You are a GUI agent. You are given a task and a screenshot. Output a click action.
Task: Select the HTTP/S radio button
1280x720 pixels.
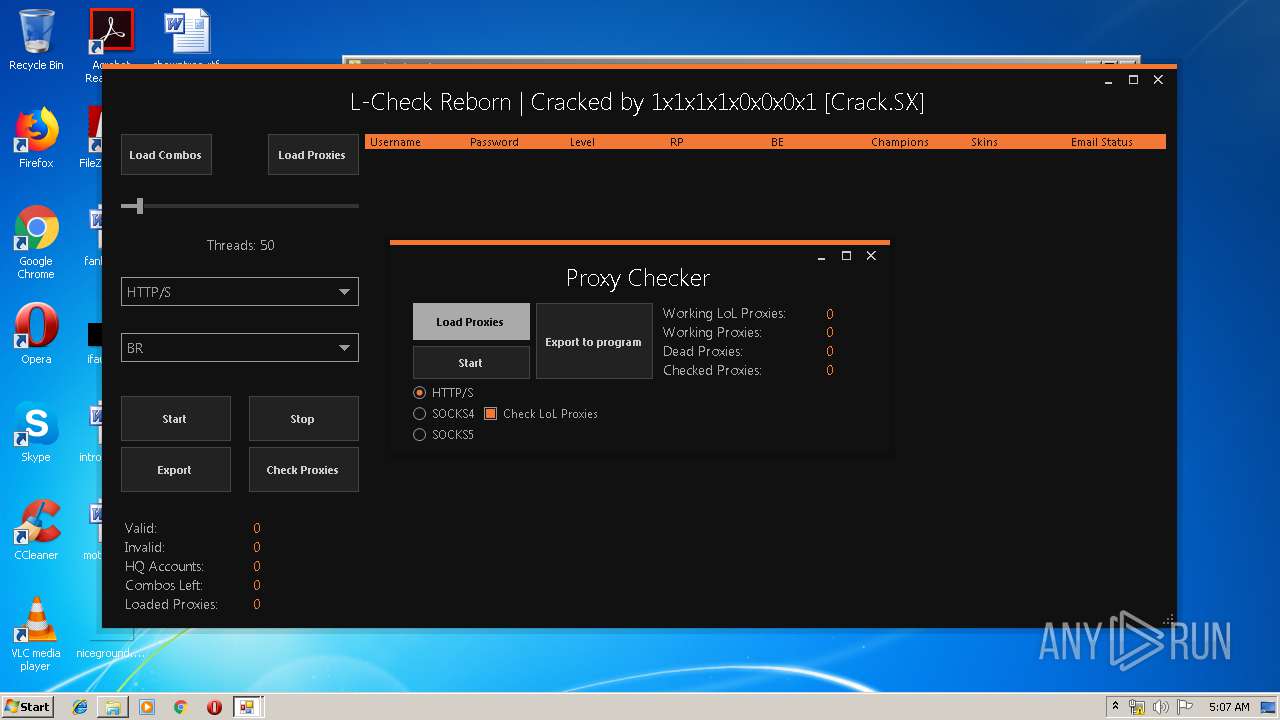(x=420, y=393)
